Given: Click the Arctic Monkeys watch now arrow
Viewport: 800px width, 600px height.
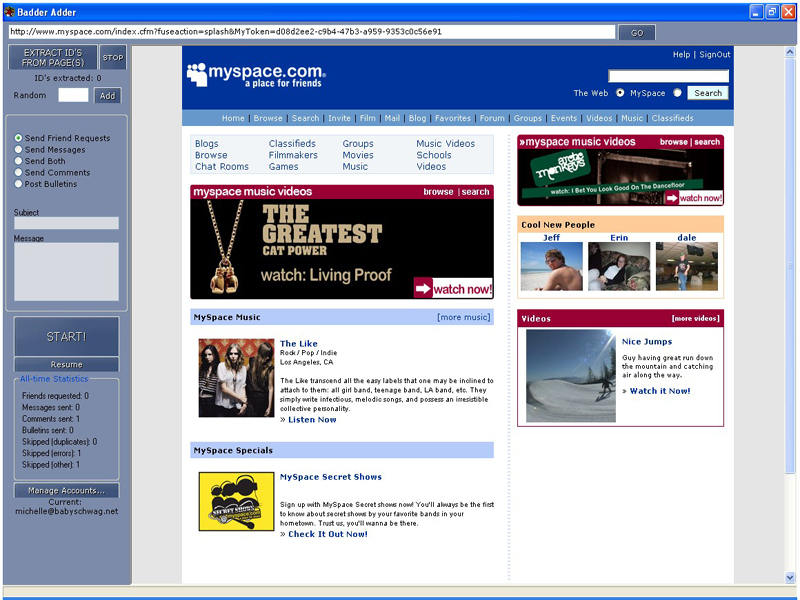Looking at the screenshot, I should (x=672, y=198).
